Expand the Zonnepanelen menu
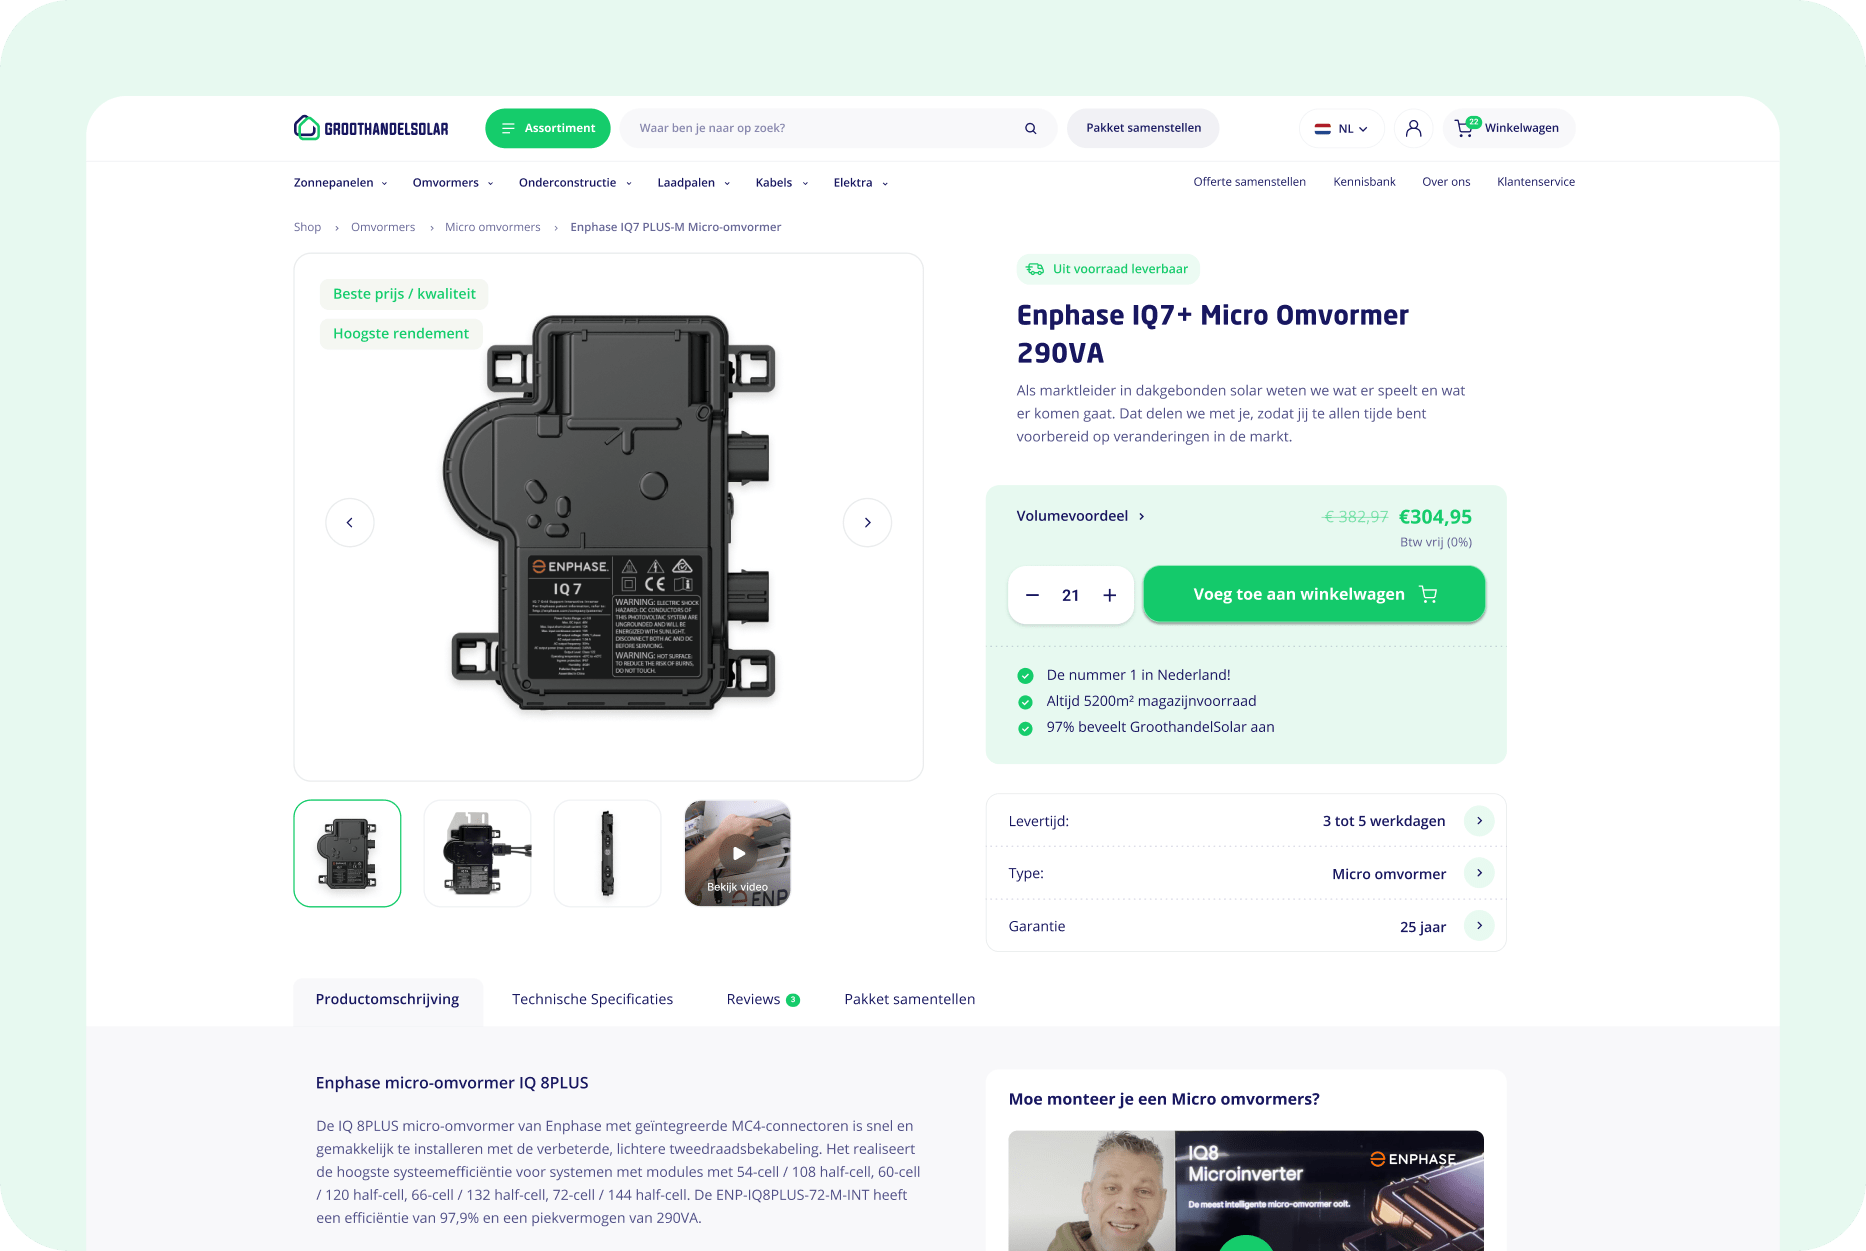 tap(340, 182)
